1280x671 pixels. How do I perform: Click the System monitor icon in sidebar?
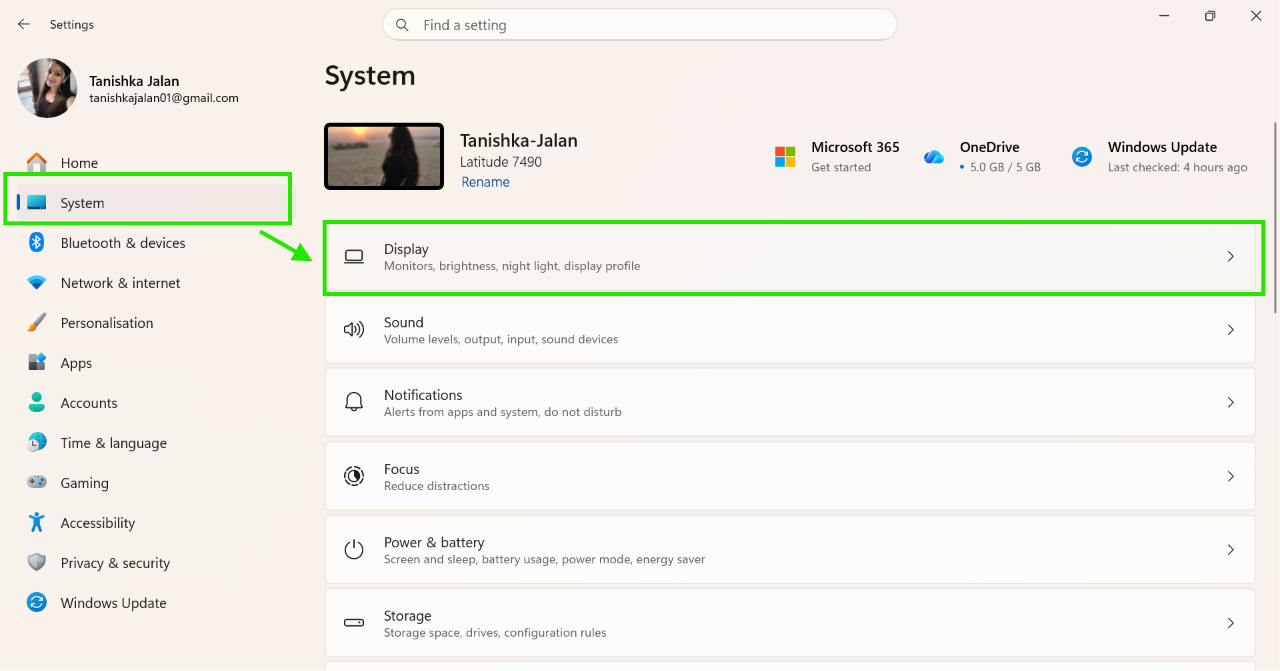pyautogui.click(x=37, y=203)
